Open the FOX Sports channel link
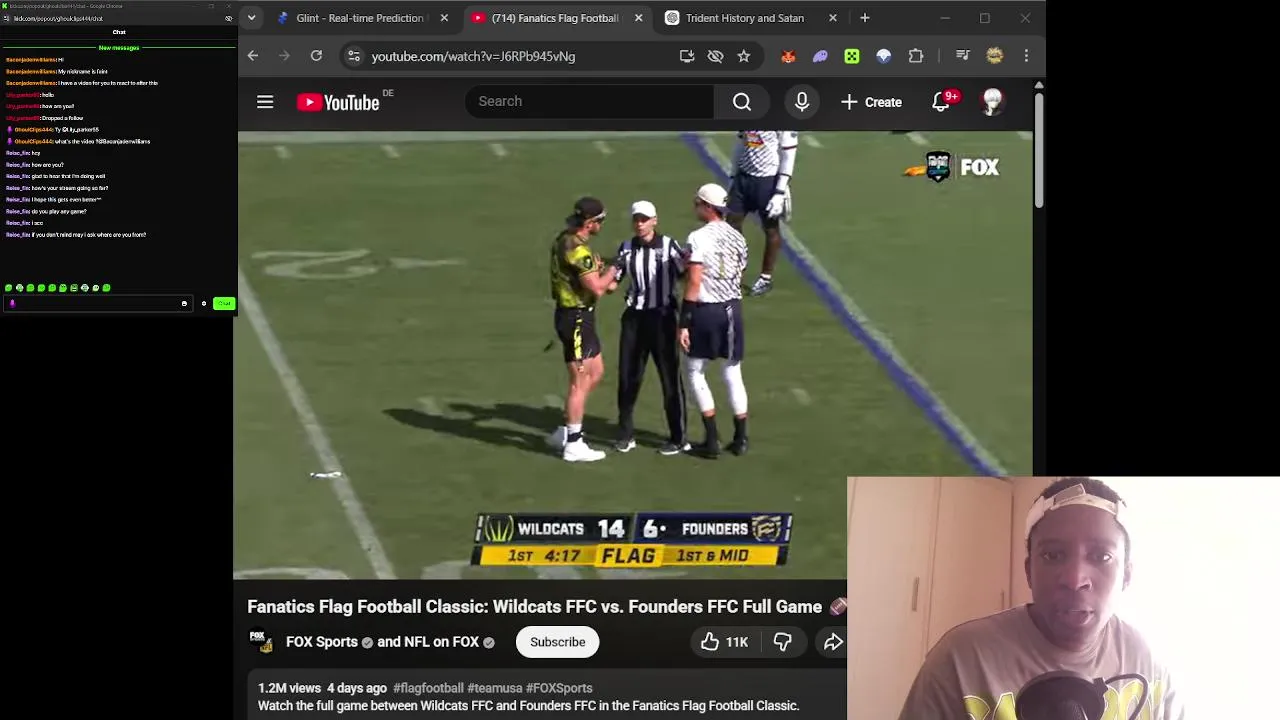The height and width of the screenshot is (720, 1280). pos(321,642)
